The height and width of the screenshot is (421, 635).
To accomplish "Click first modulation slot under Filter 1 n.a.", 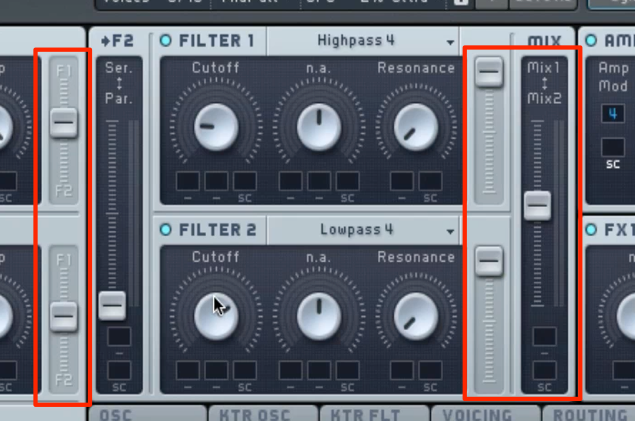I will (290, 181).
